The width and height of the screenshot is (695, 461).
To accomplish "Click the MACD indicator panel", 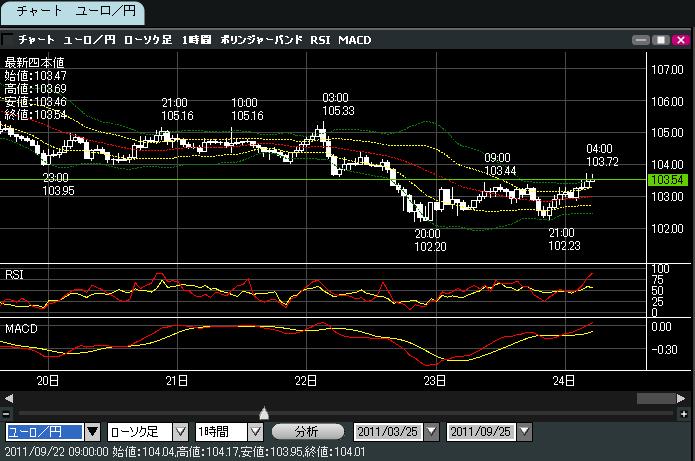I will 300,343.
